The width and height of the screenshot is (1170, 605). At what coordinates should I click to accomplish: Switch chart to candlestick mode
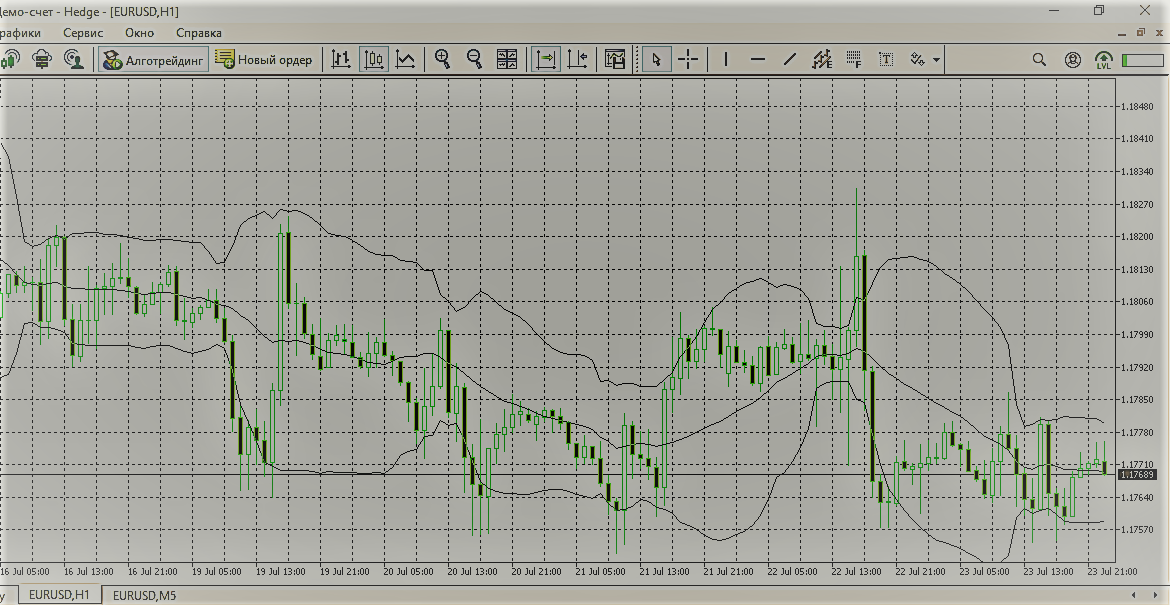tap(373, 59)
